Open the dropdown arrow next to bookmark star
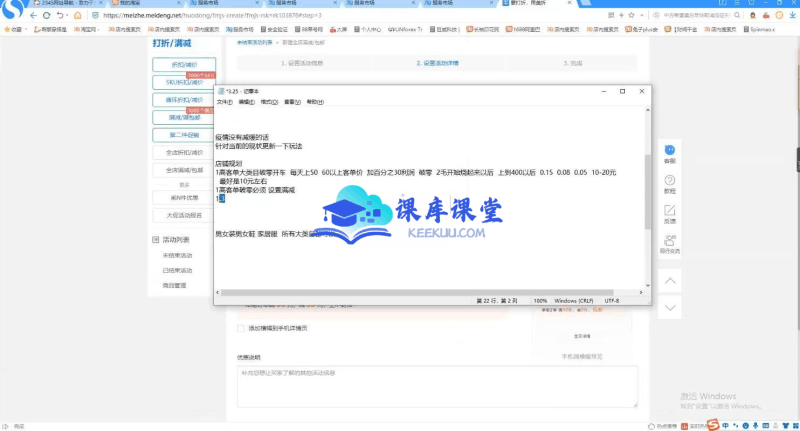The height and width of the screenshot is (431, 800). click(642, 16)
